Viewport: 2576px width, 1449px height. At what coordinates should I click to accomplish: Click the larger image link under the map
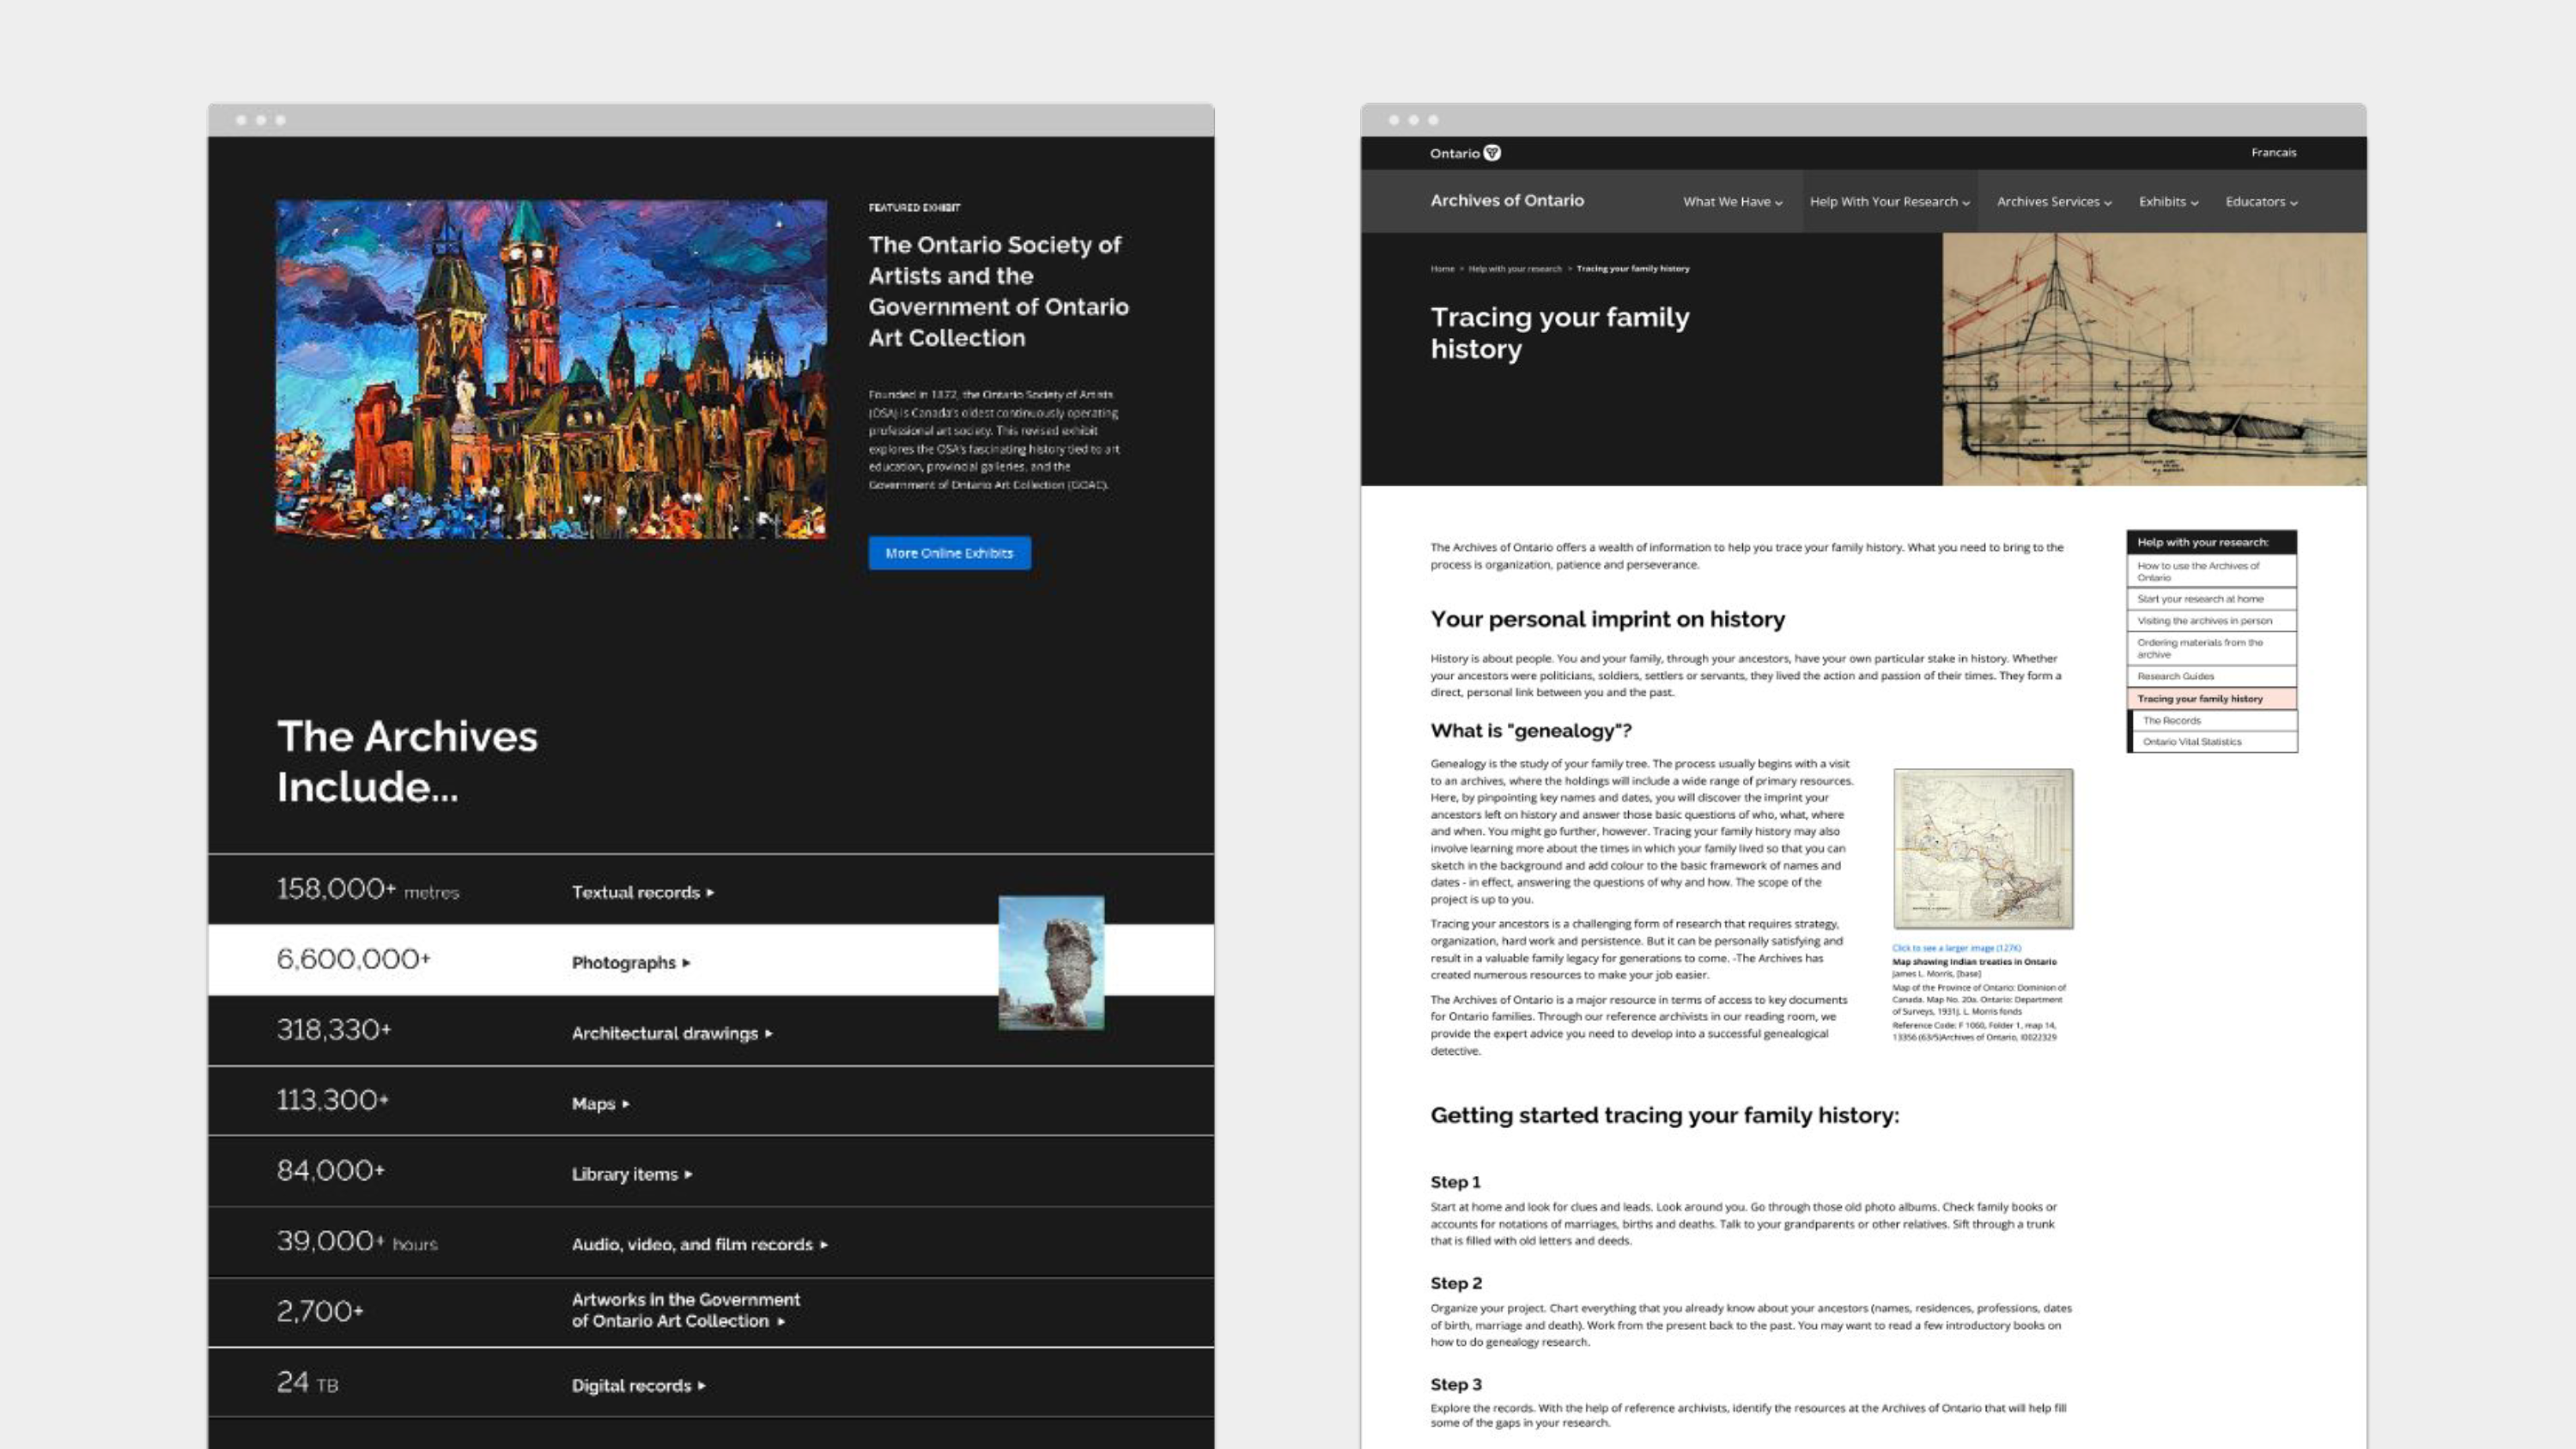[x=1956, y=948]
